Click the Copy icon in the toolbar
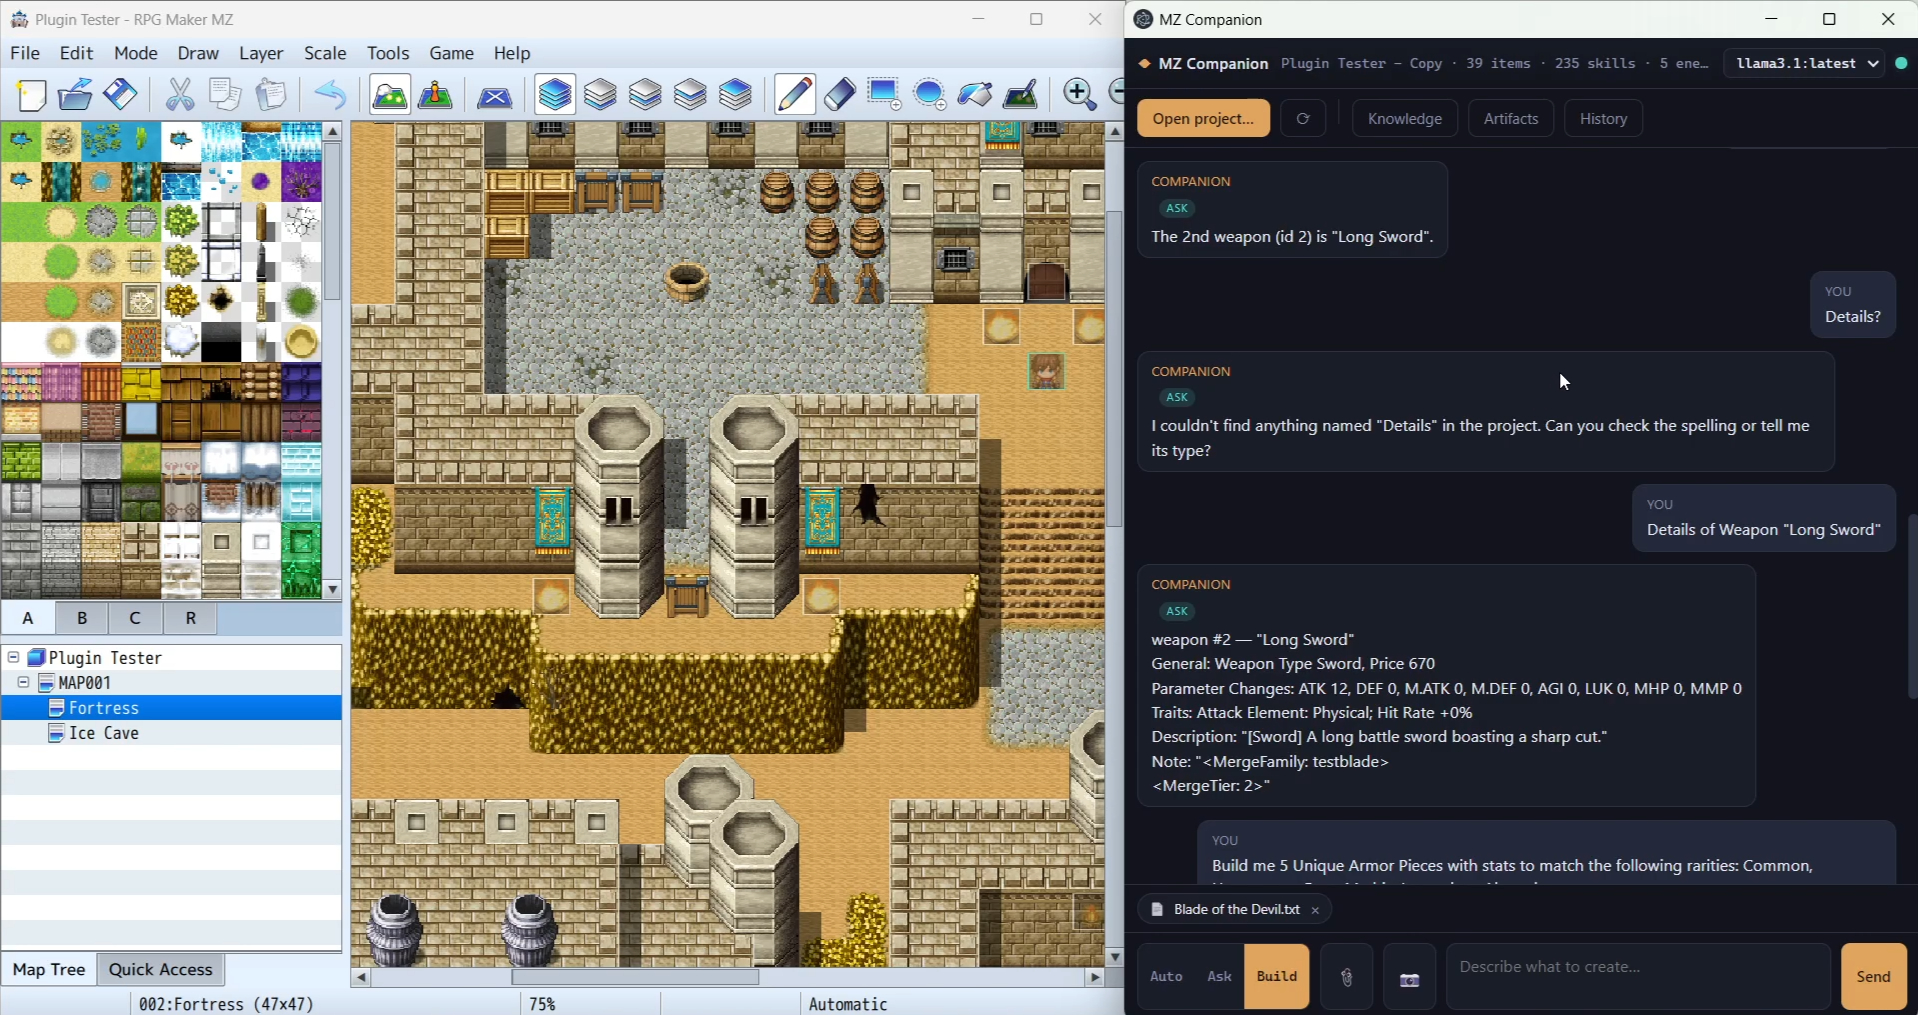The height and width of the screenshot is (1015, 1918). (x=225, y=95)
